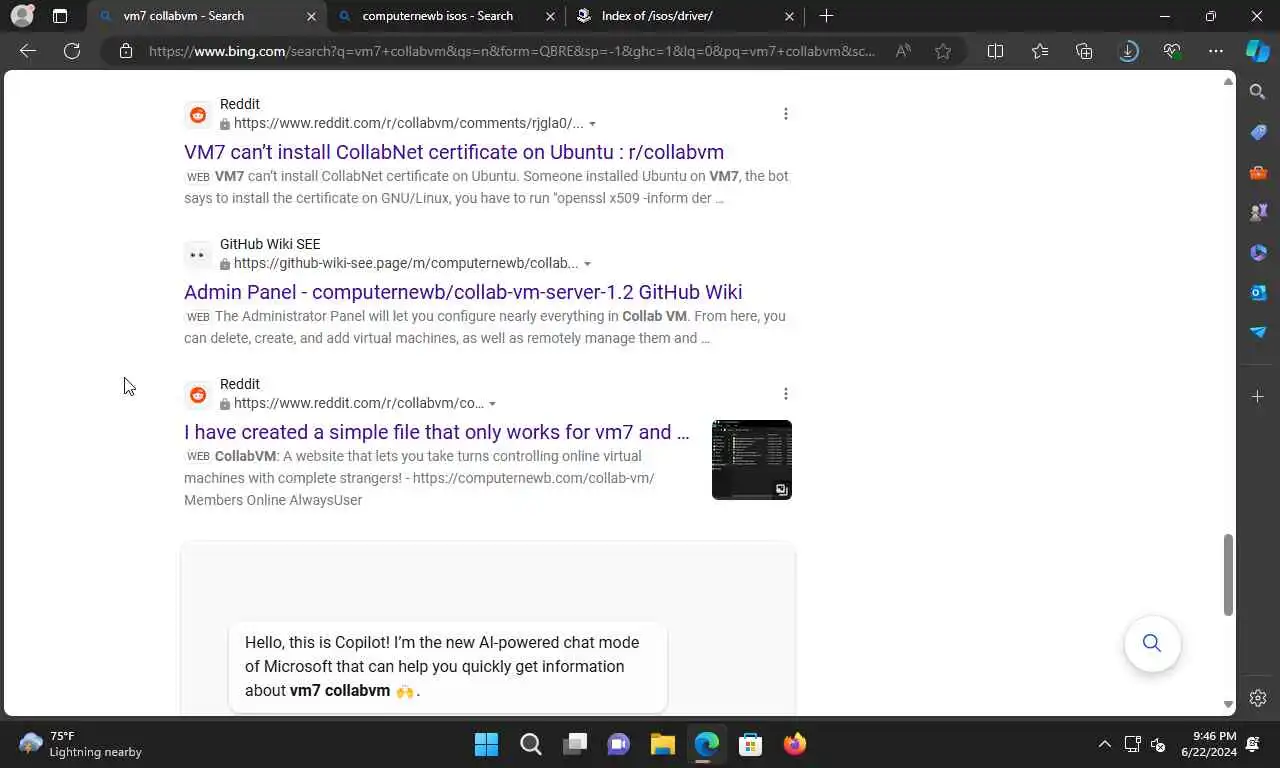Add a sidebar app with plus
This screenshot has width=1280, height=768.
pos(1258,397)
